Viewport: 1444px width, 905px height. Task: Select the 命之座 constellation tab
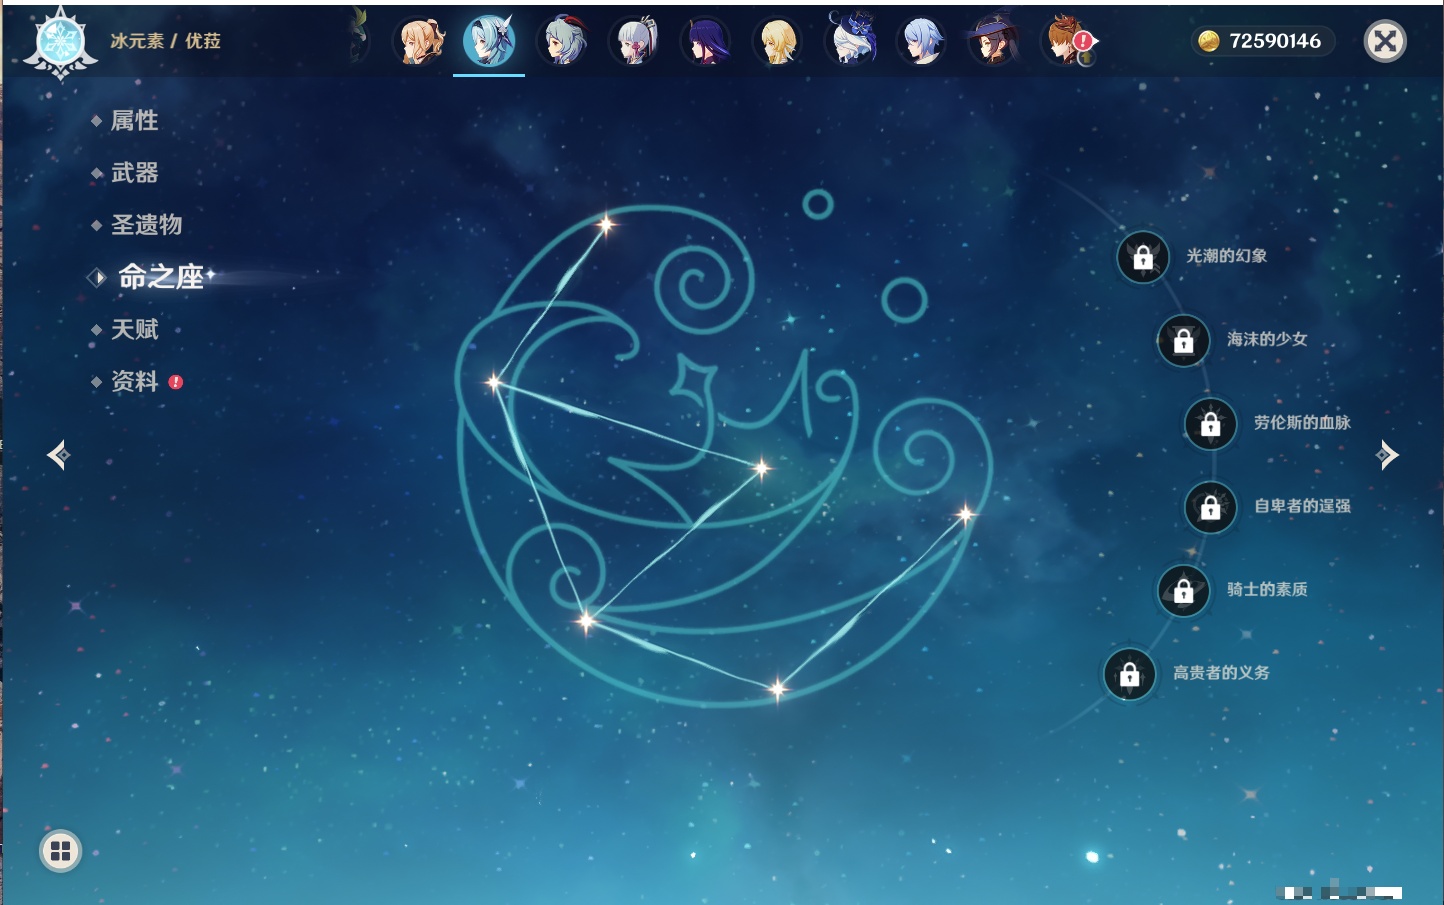click(x=160, y=277)
